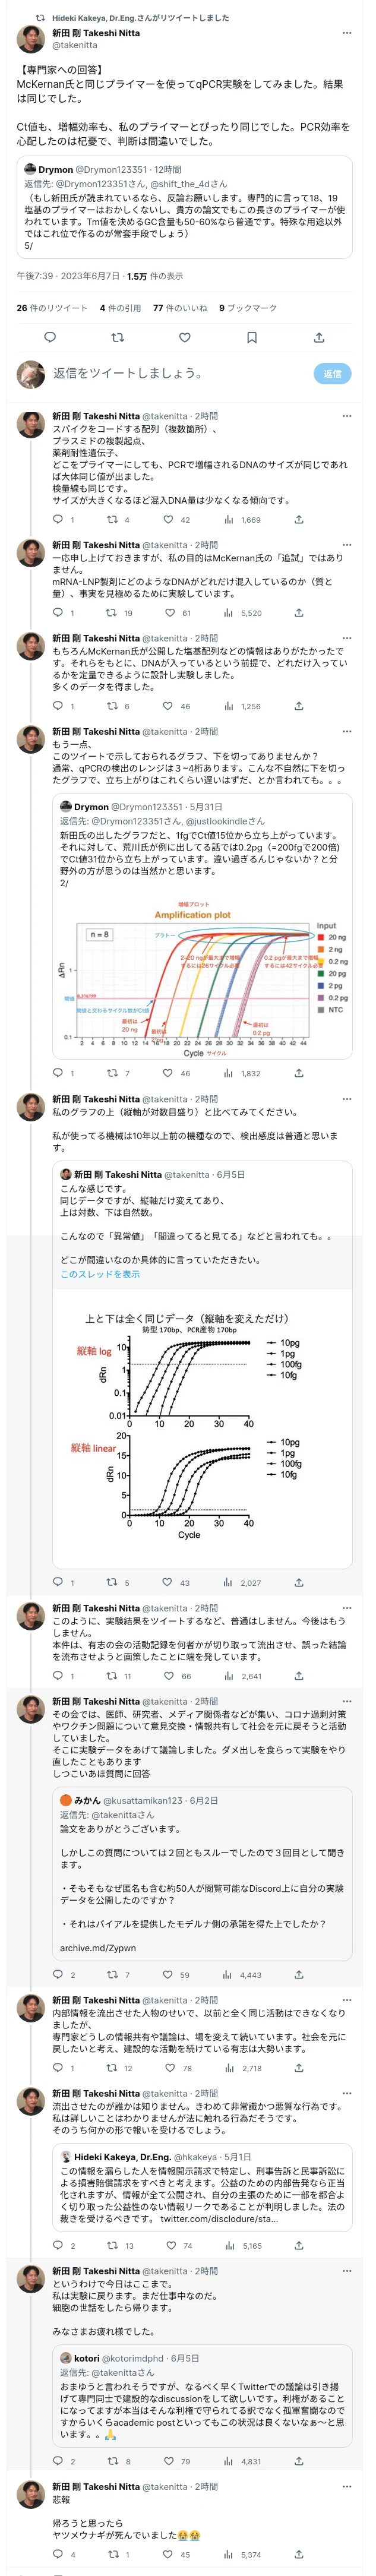
Task: Open more options on the first reply tweet
Action: click(x=347, y=416)
